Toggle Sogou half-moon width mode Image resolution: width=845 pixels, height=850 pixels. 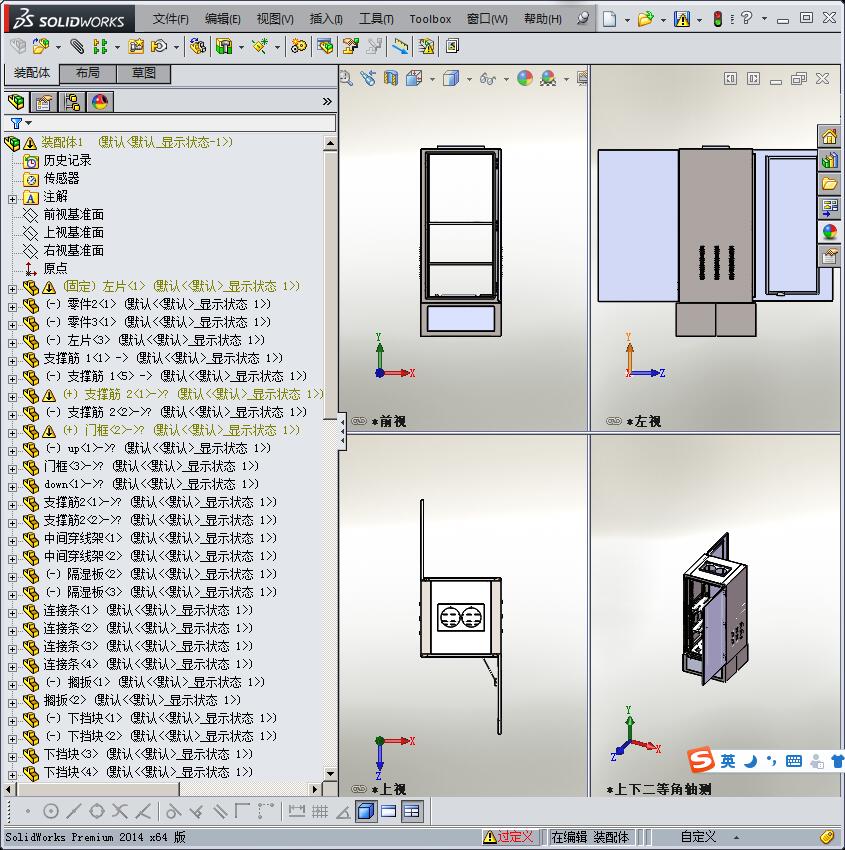click(x=751, y=761)
